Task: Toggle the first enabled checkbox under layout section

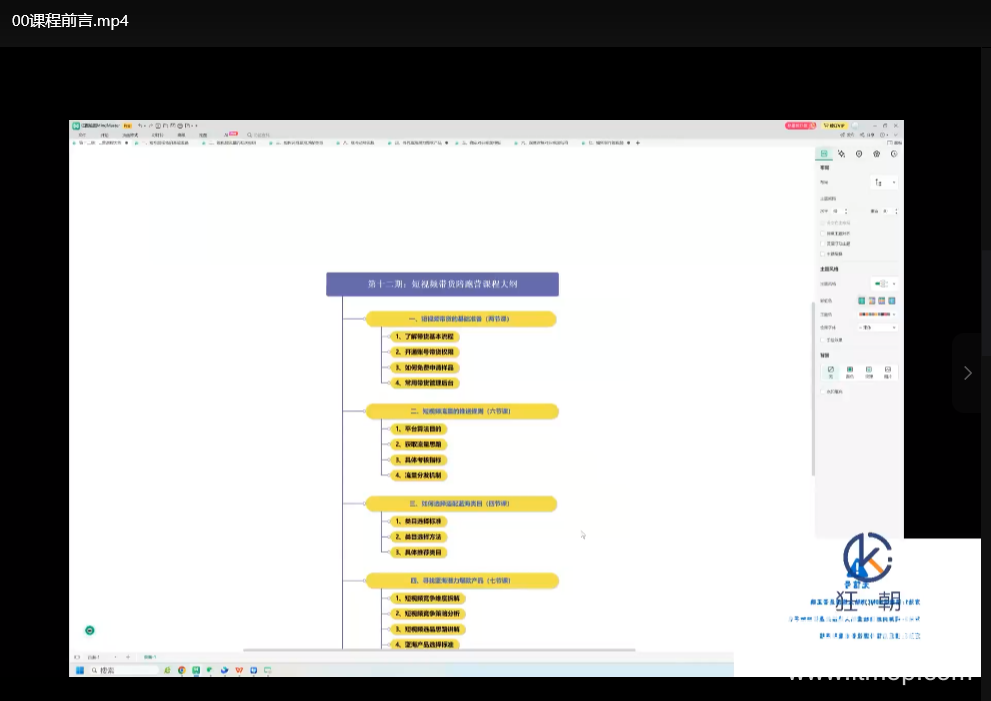Action: pyautogui.click(x=822, y=233)
